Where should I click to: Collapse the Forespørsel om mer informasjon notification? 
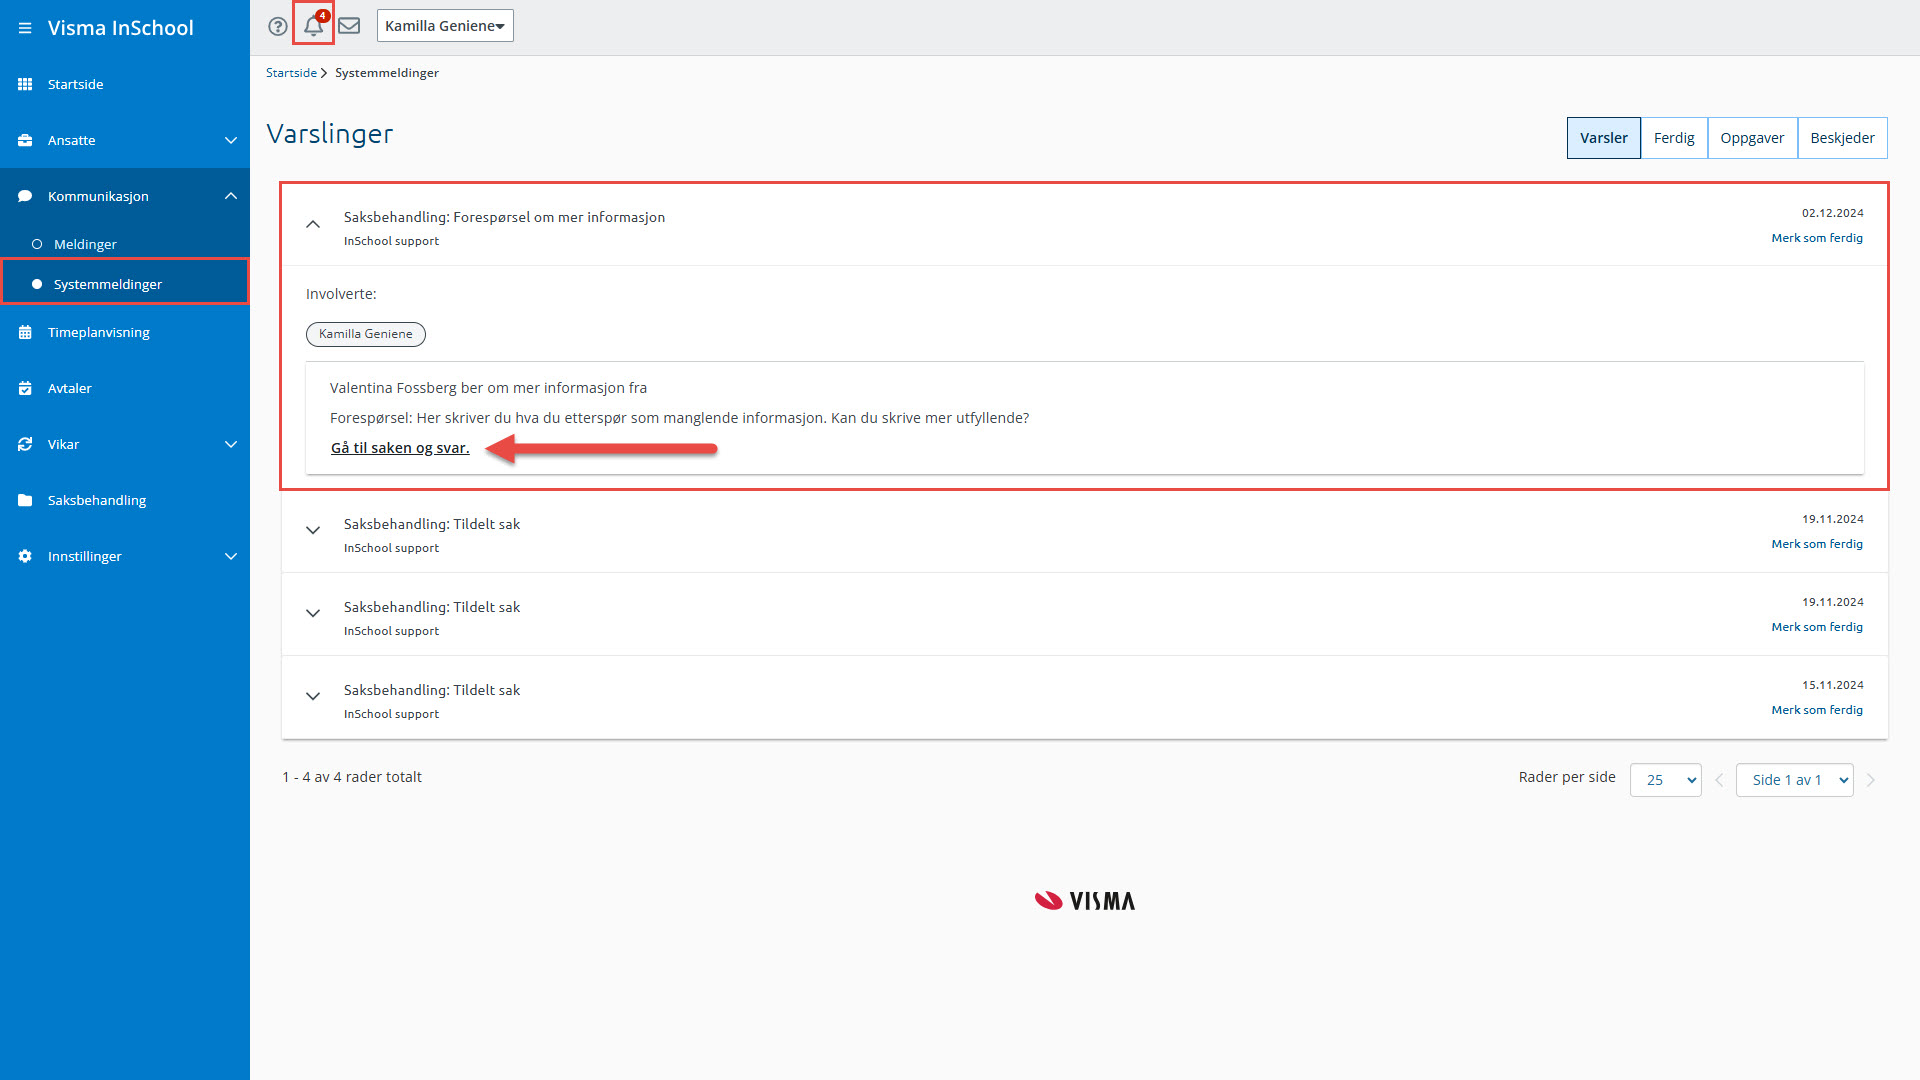[313, 224]
